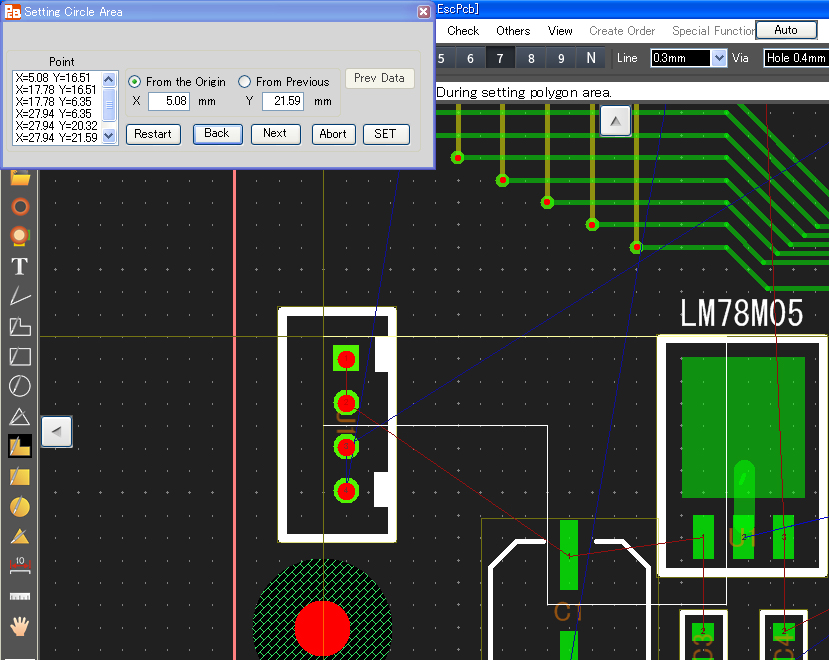Image resolution: width=829 pixels, height=660 pixels.
Task: Open the Others menu
Action: pos(513,31)
